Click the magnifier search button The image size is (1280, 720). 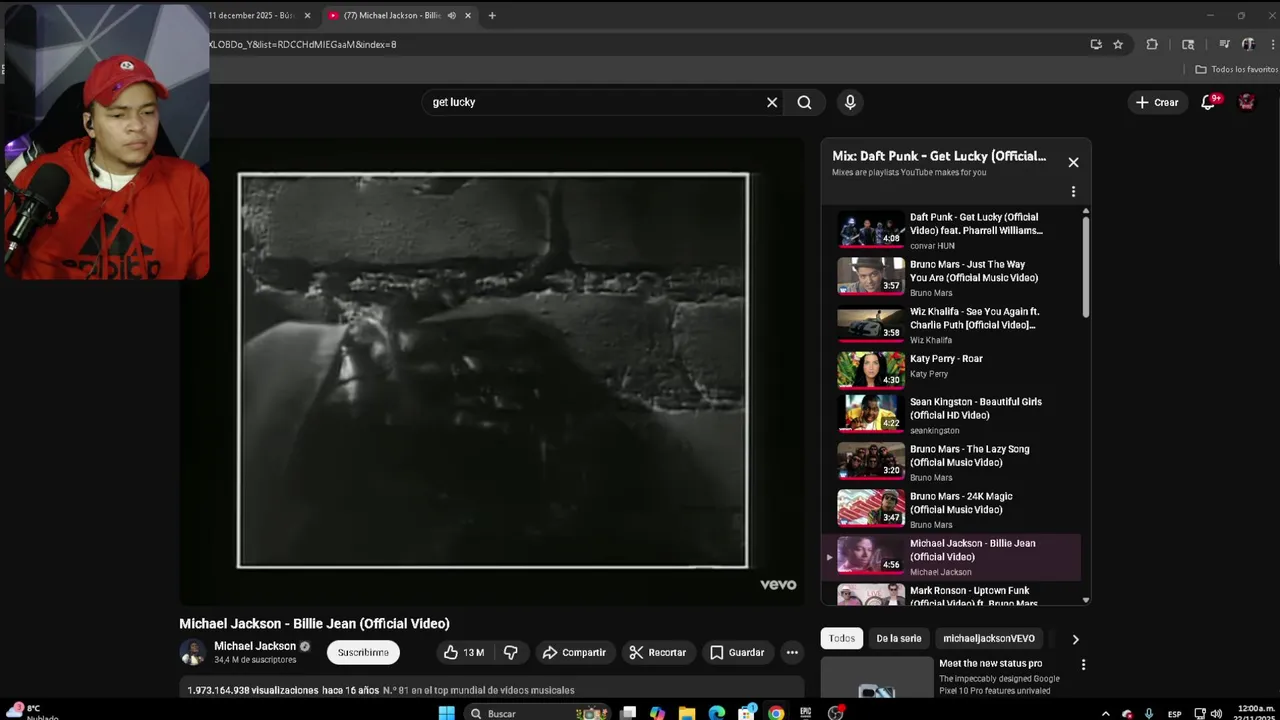[804, 102]
